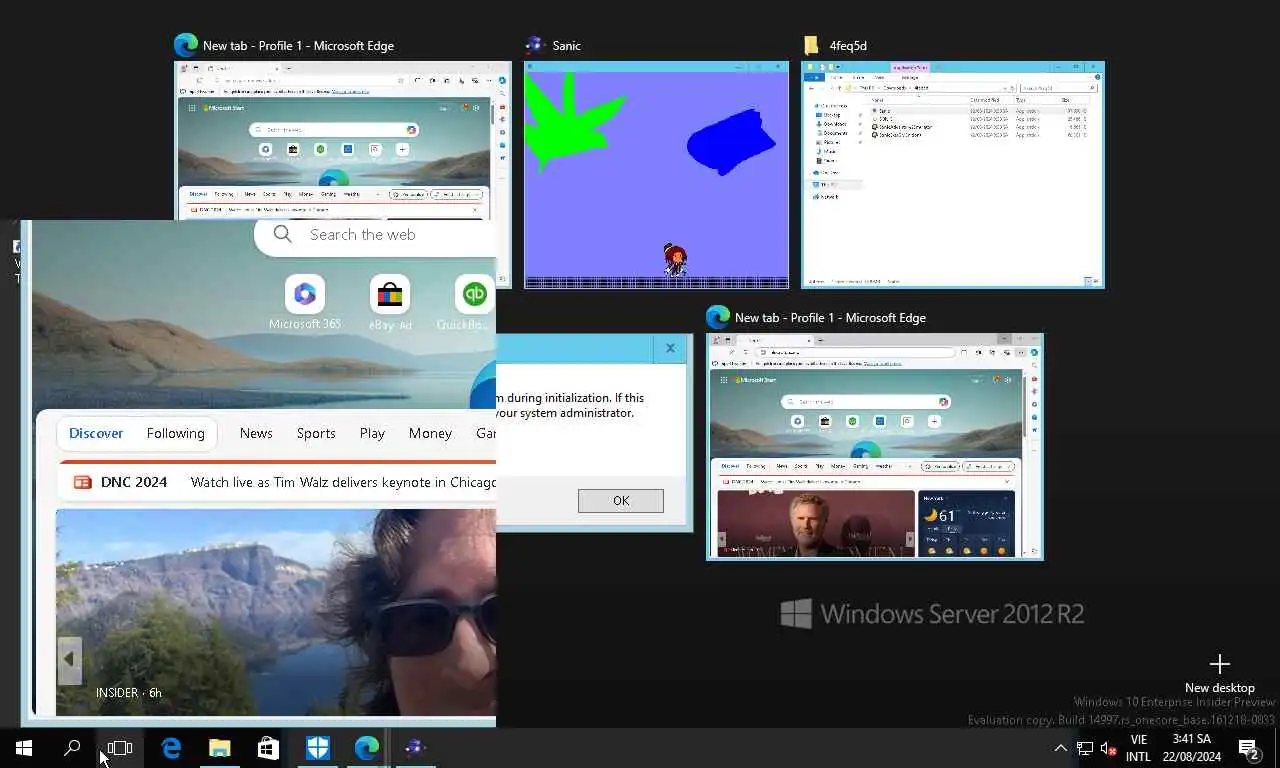Open the QuickBooks shortcut tile
The height and width of the screenshot is (768, 1280).
468,302
